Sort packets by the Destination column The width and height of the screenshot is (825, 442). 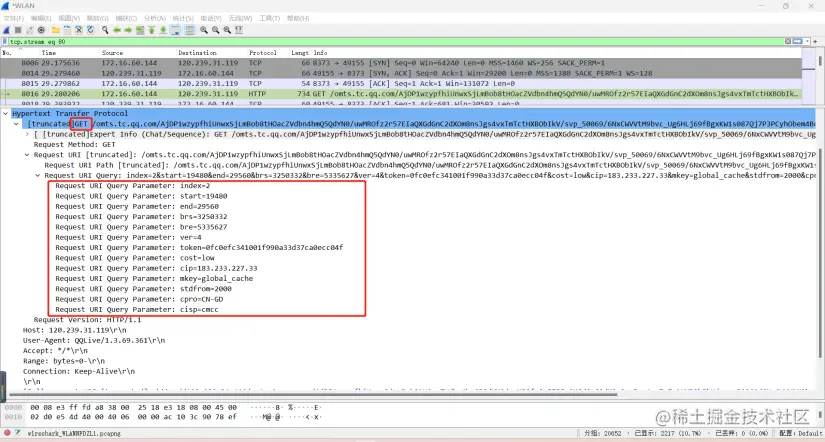tap(212, 53)
